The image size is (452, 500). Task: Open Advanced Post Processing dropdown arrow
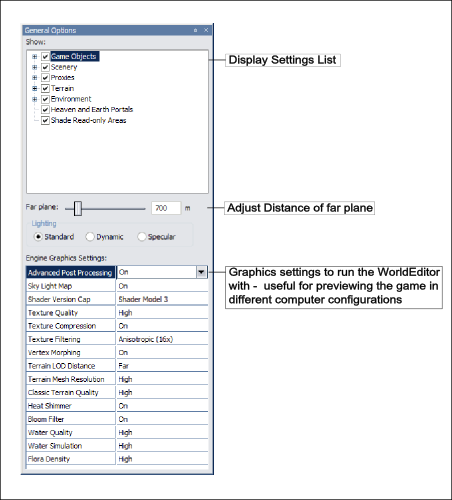[x=201, y=272]
